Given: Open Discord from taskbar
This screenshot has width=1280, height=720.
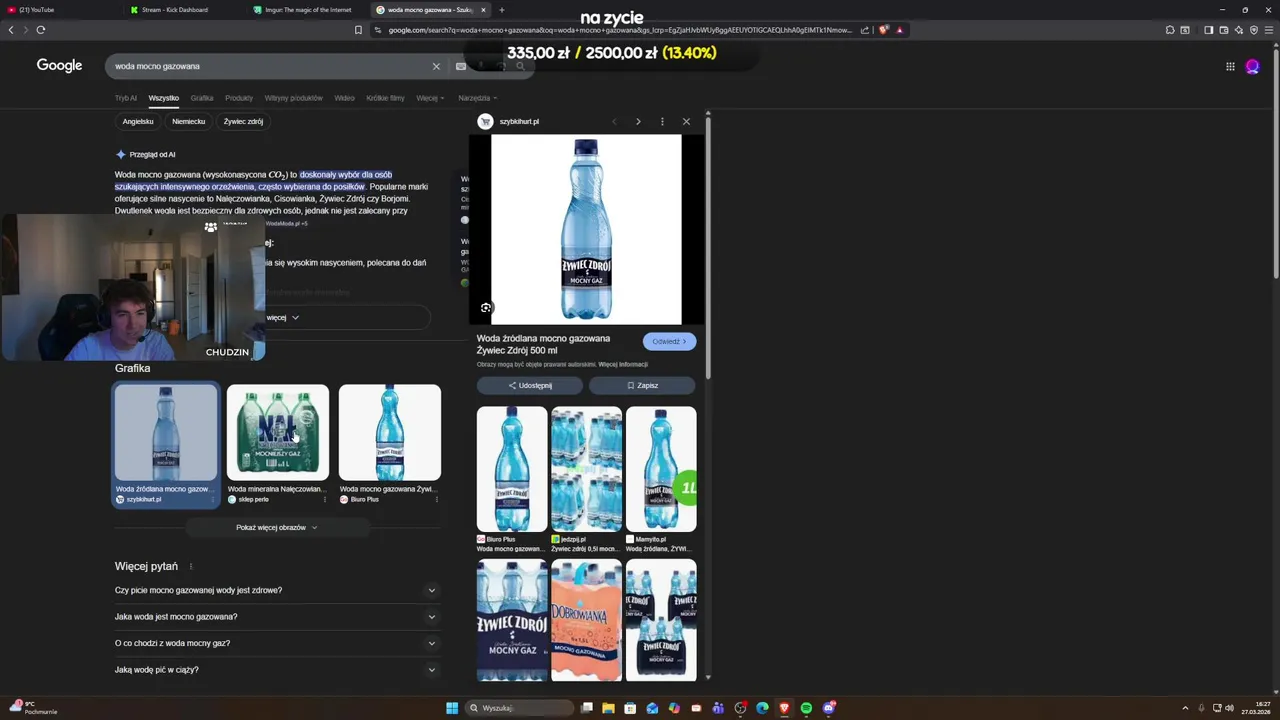Looking at the screenshot, I should [x=828, y=708].
